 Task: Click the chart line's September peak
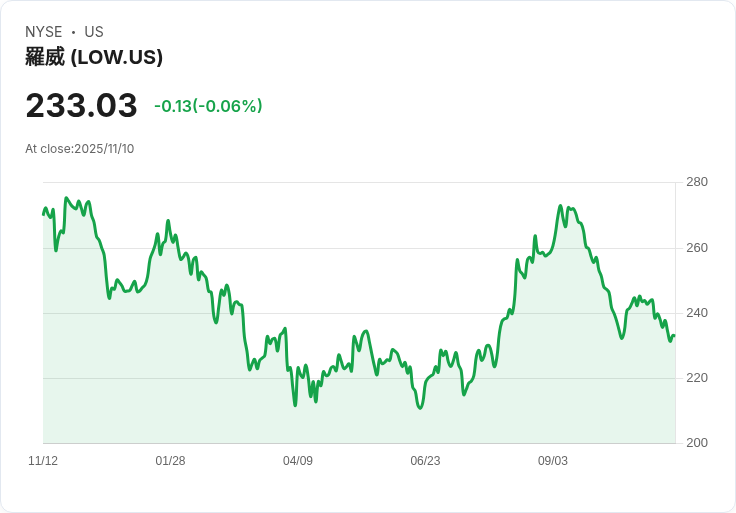(561, 206)
